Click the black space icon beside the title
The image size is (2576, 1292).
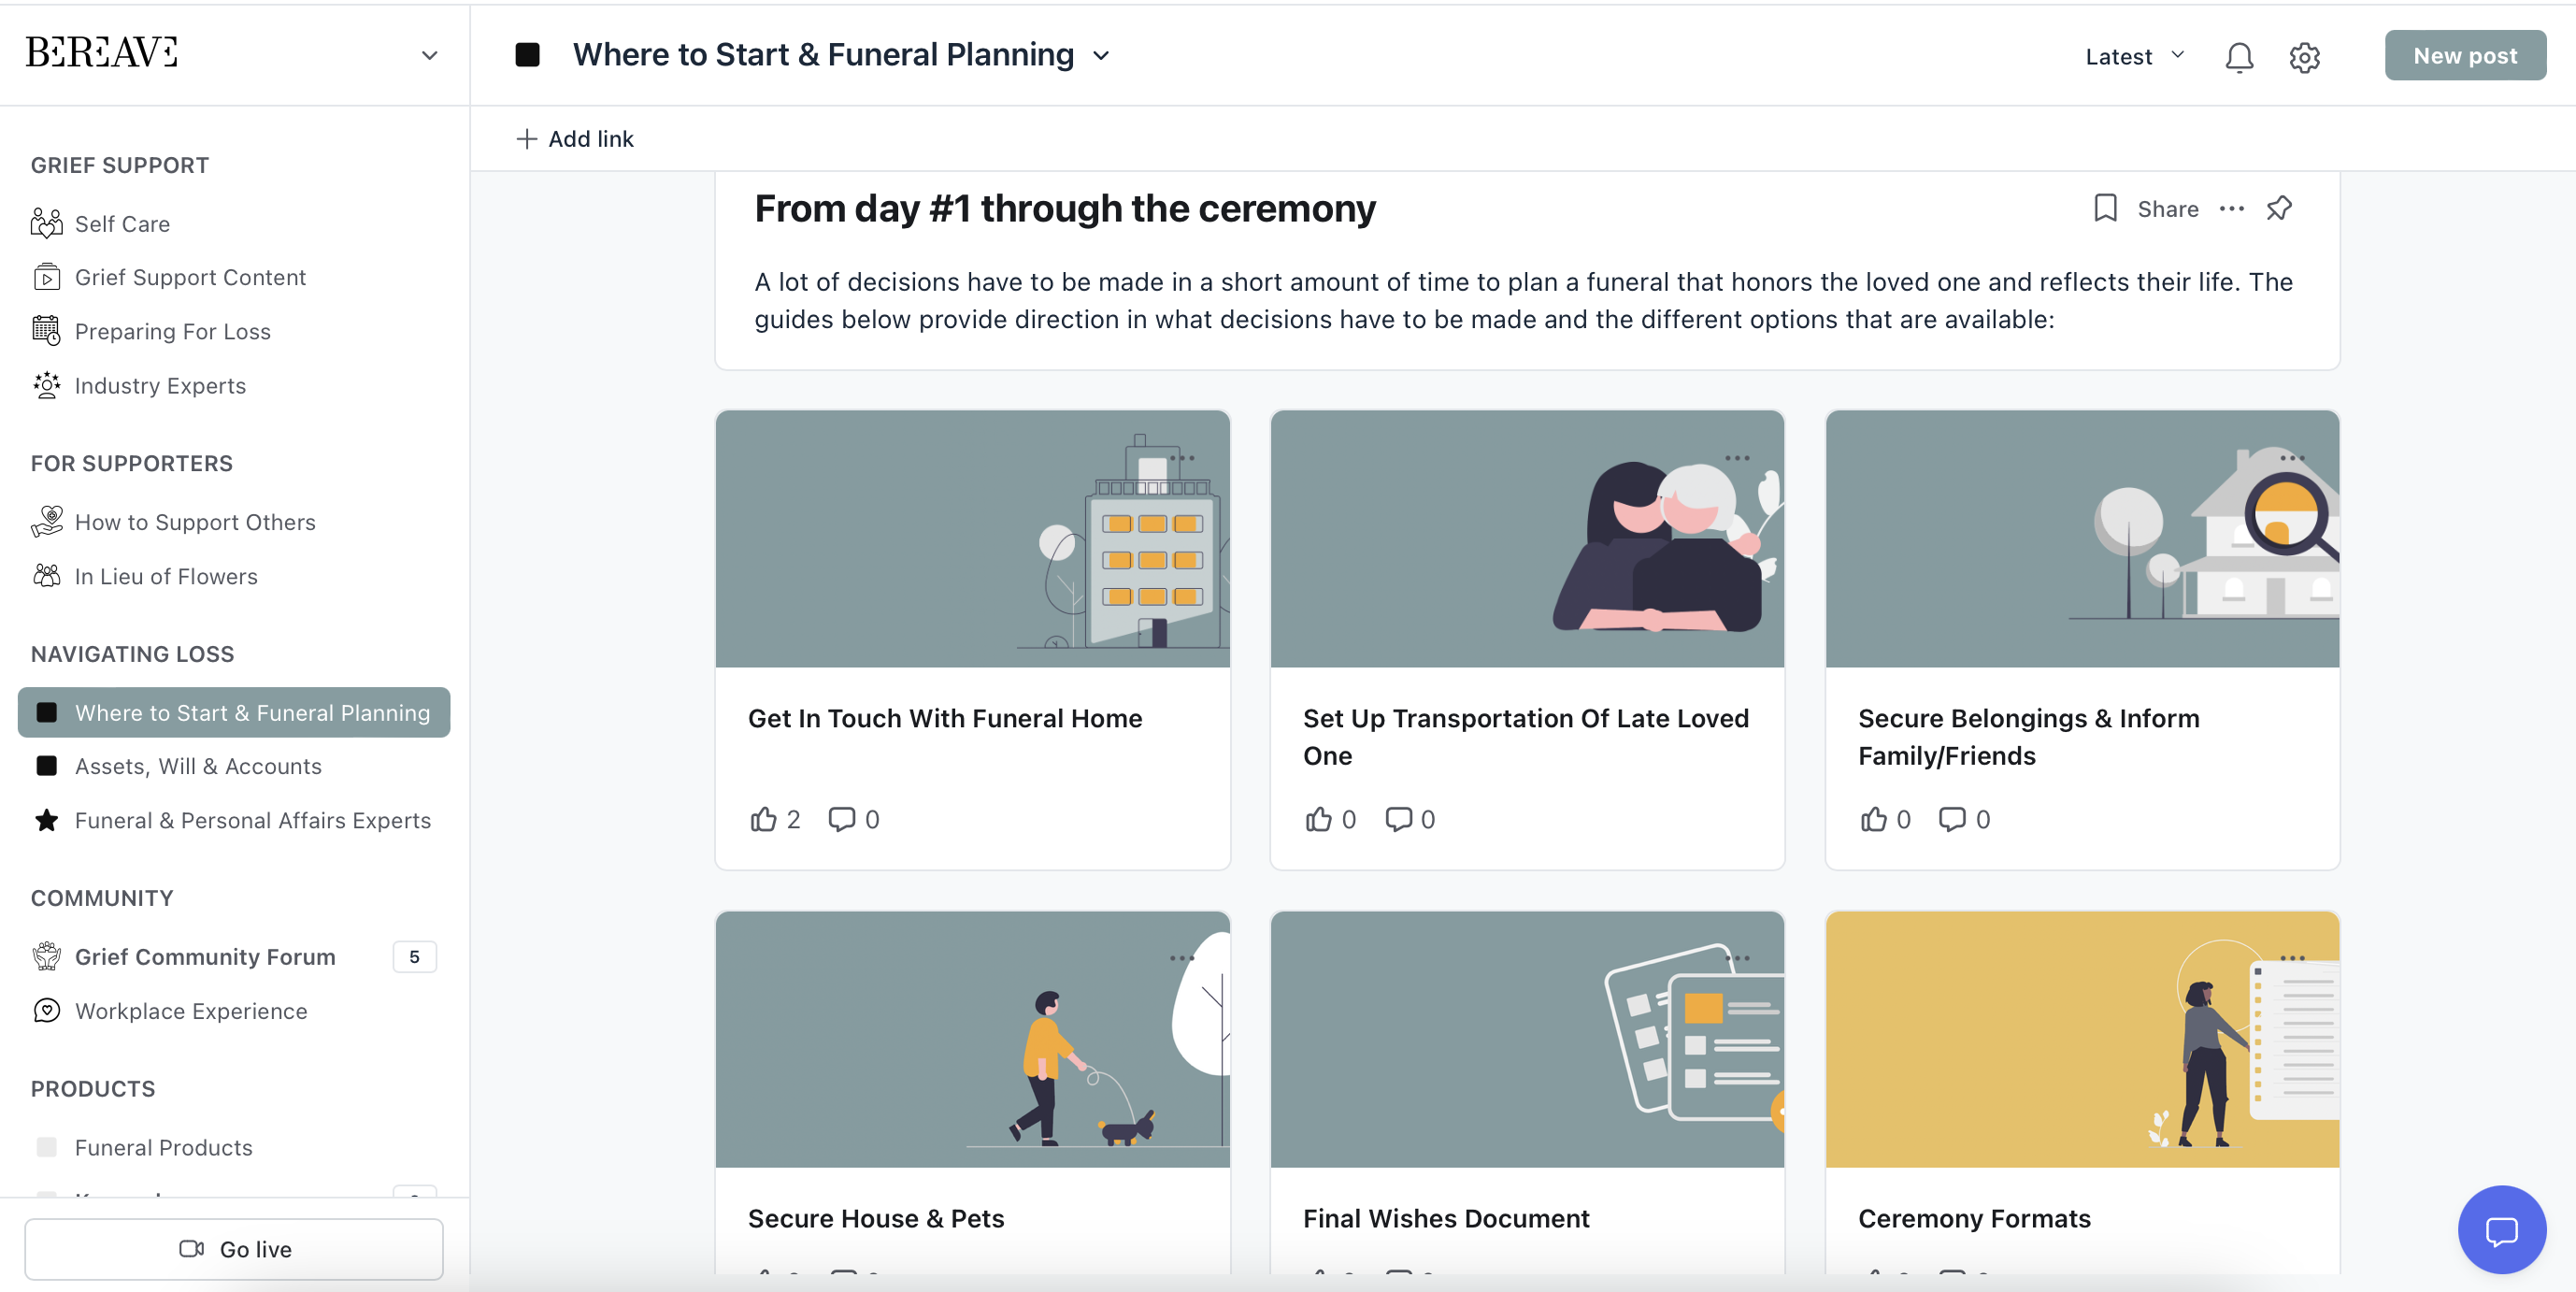527,55
